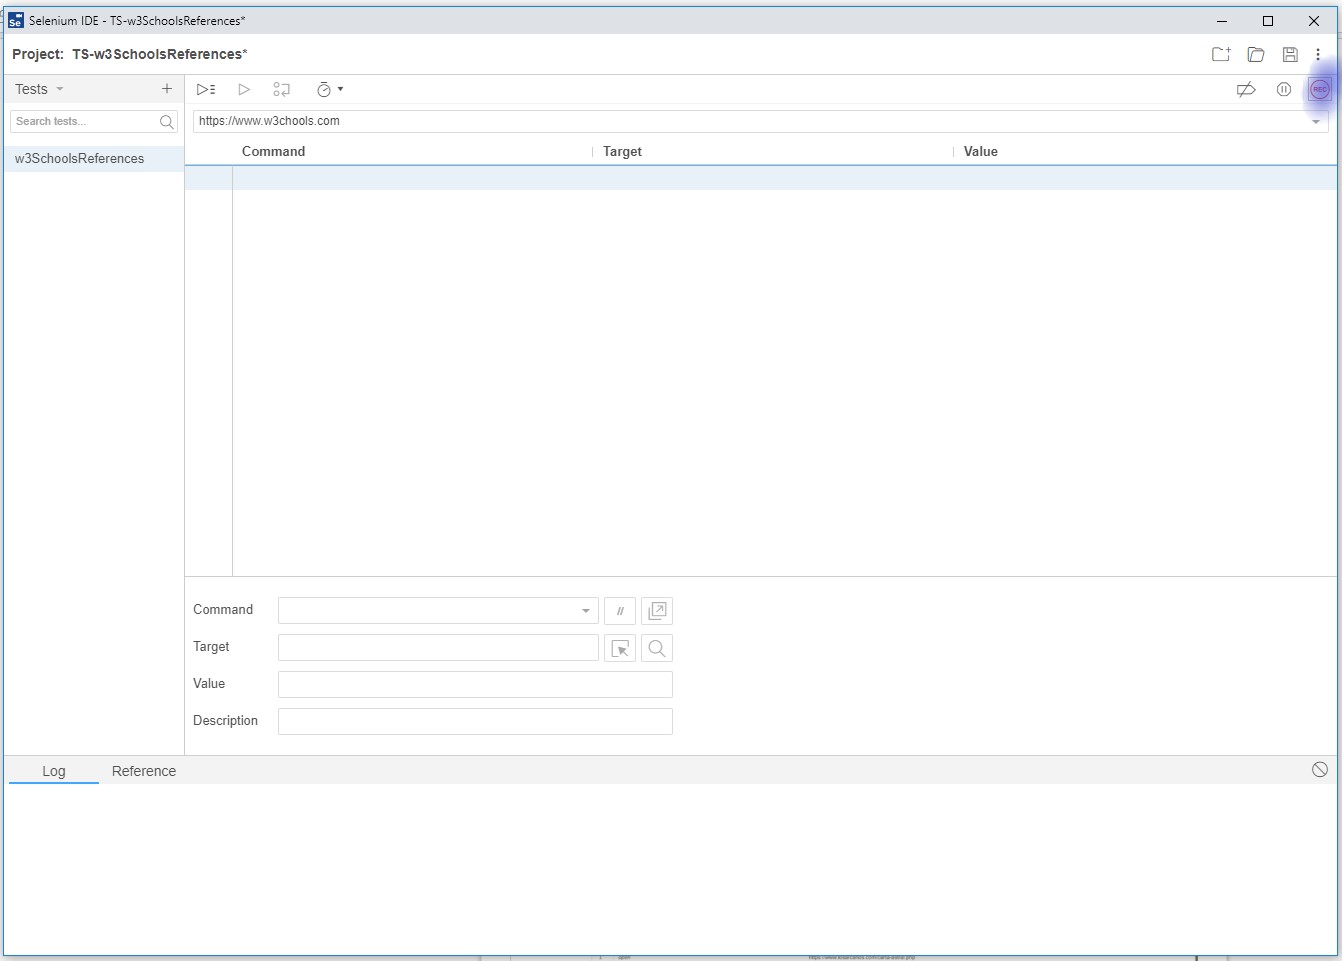Image resolution: width=1342 pixels, height=961 pixels.
Task: Clear the log with the circle-slash icon
Action: 1320,769
